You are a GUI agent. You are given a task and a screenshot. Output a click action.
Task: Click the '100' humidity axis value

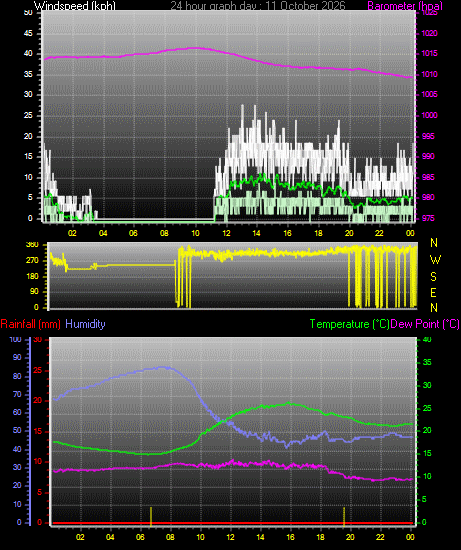[x=16, y=340]
